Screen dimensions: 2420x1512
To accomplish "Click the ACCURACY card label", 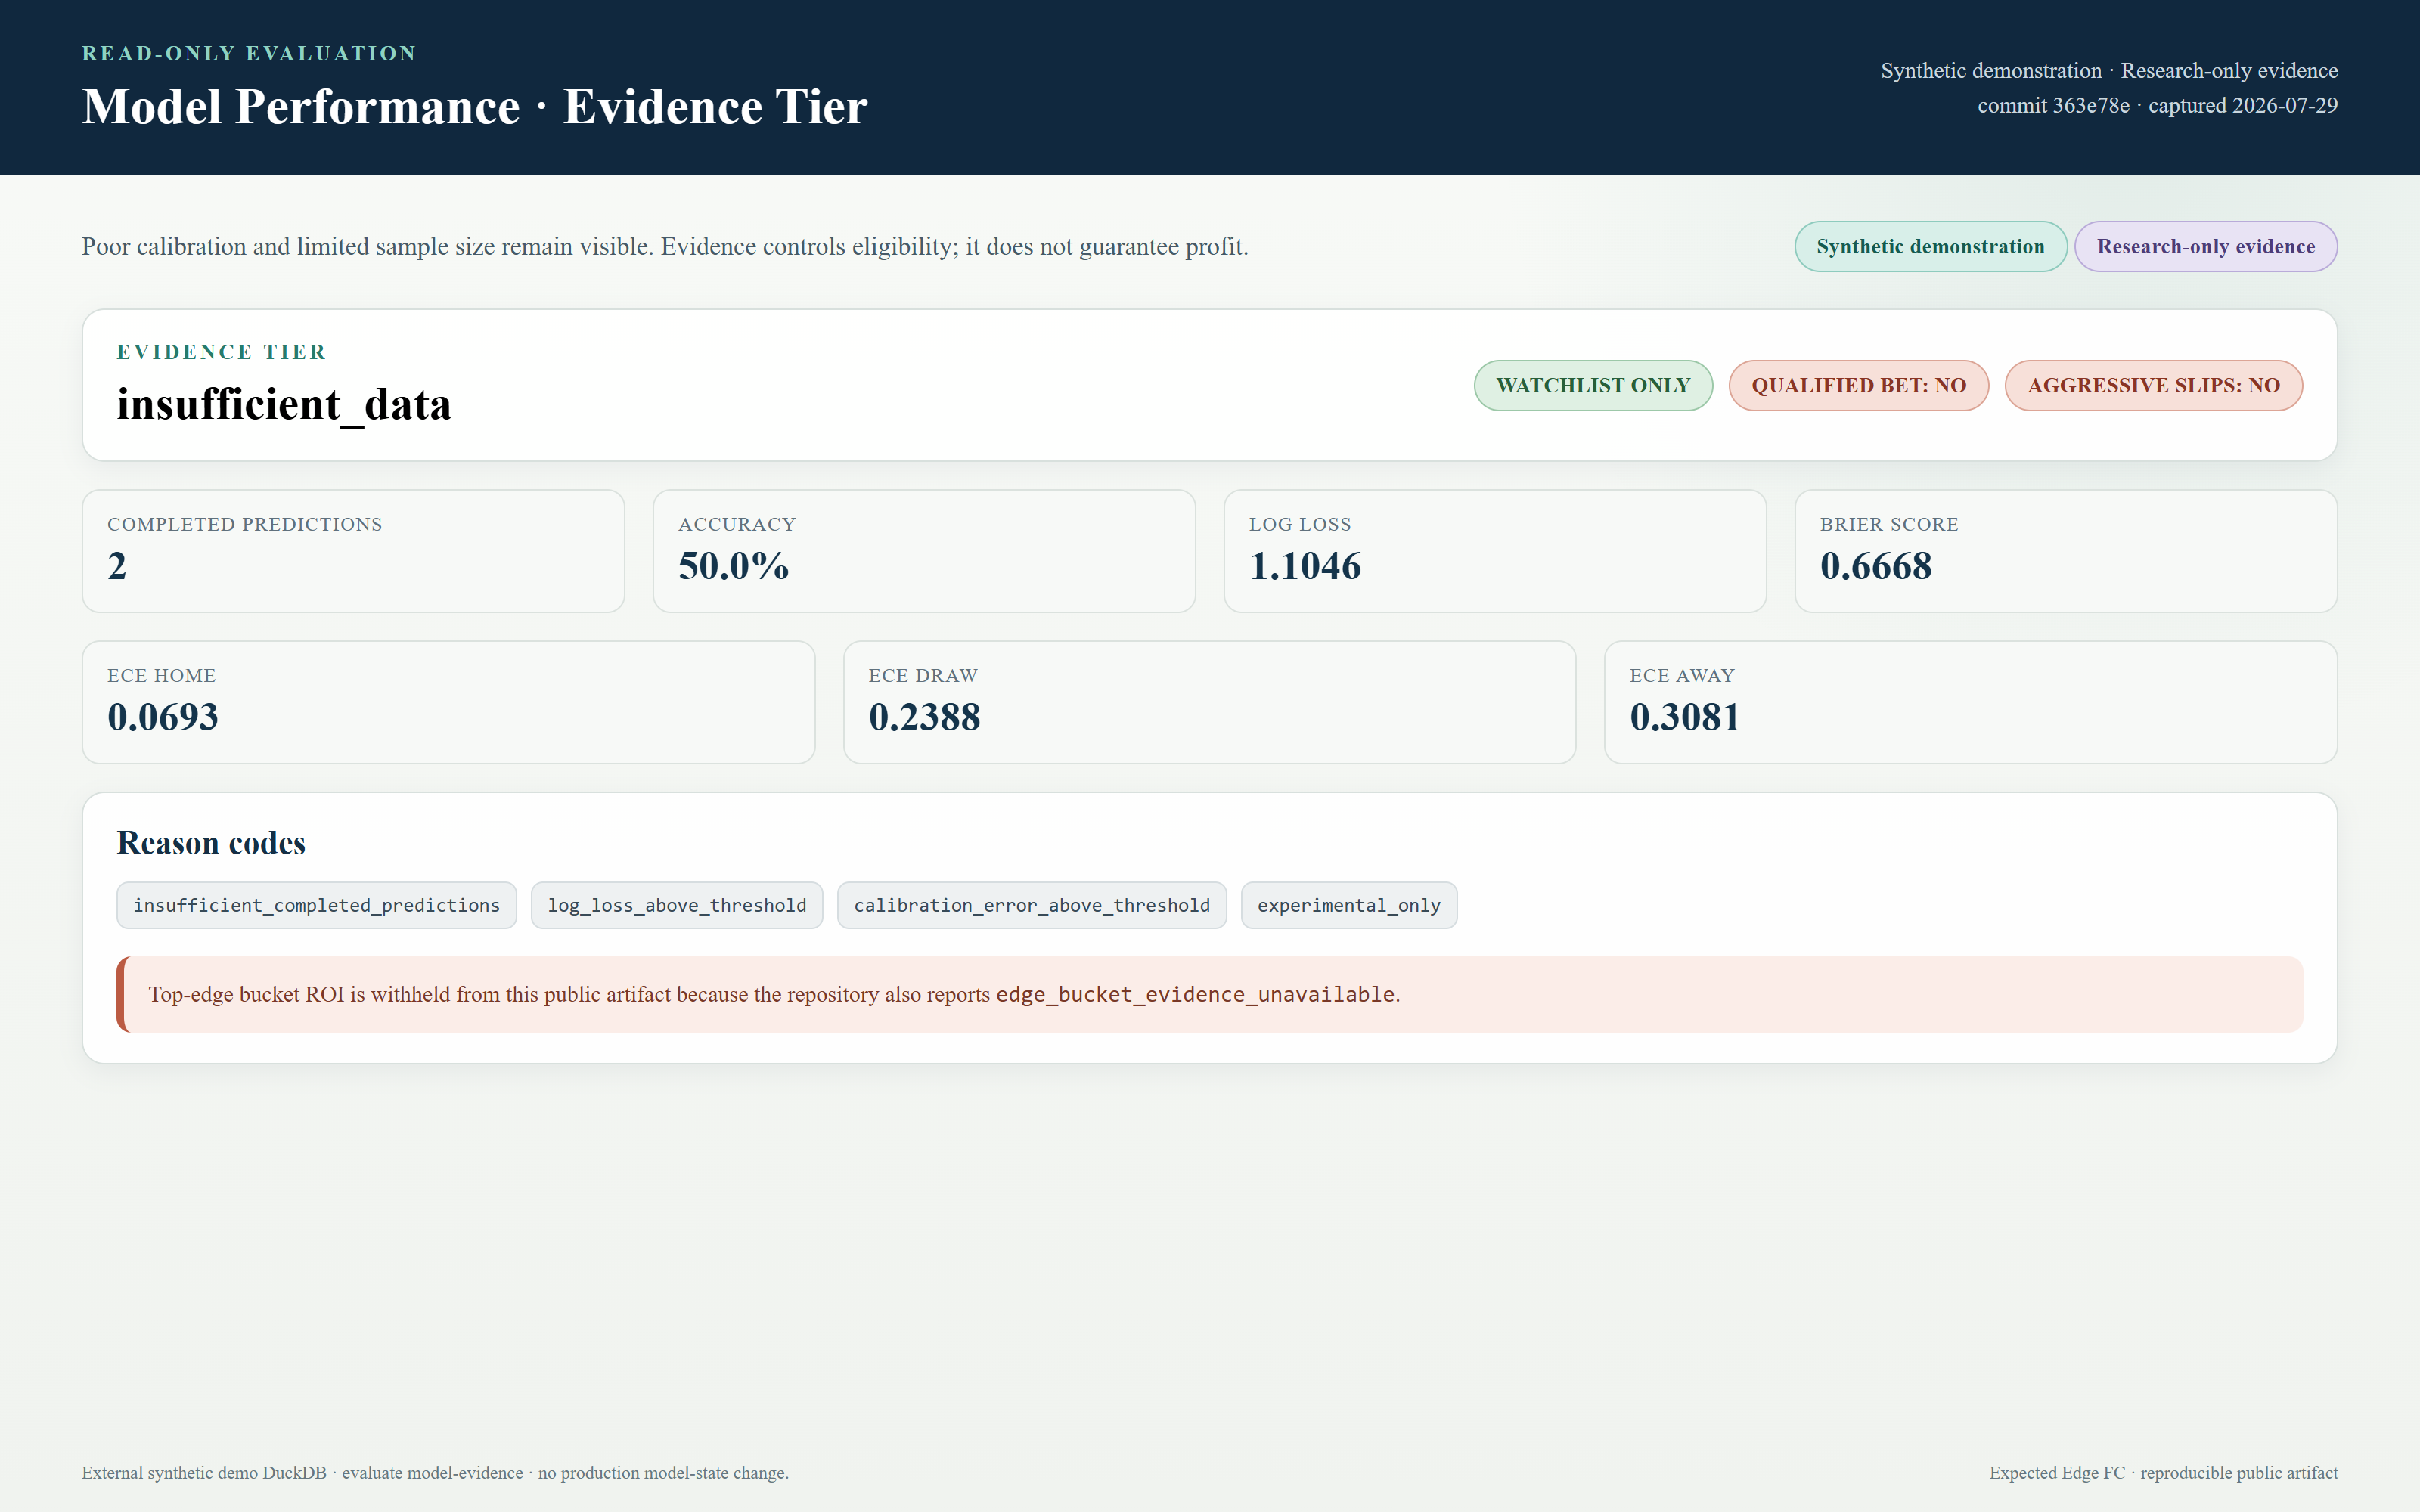I will point(737,524).
